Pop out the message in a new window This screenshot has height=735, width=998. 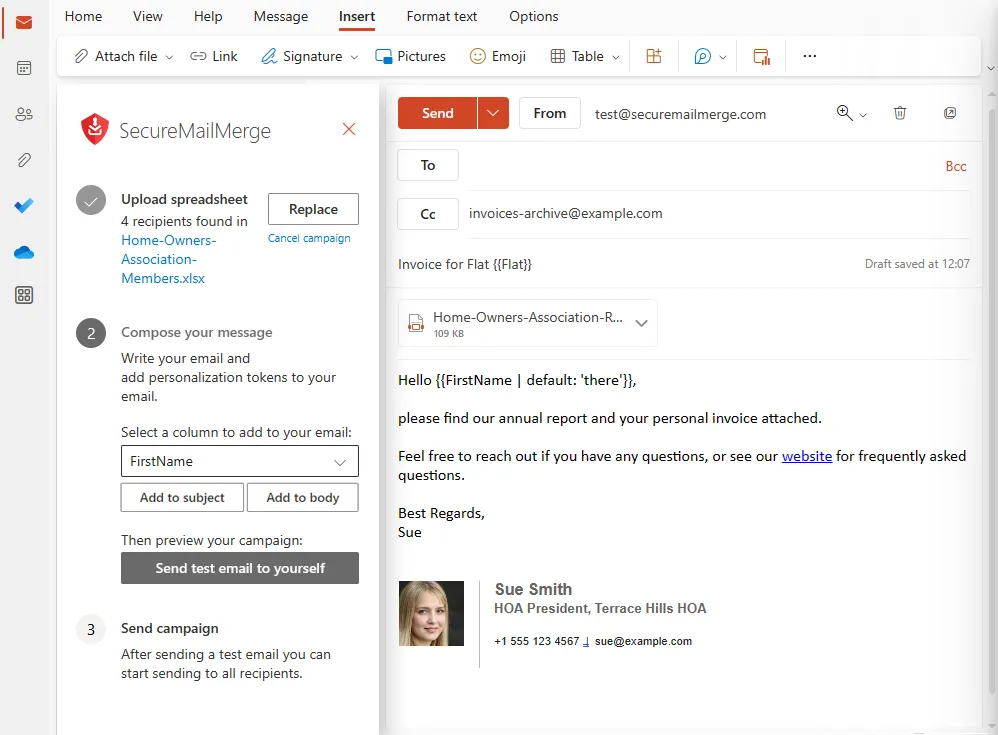[949, 113]
